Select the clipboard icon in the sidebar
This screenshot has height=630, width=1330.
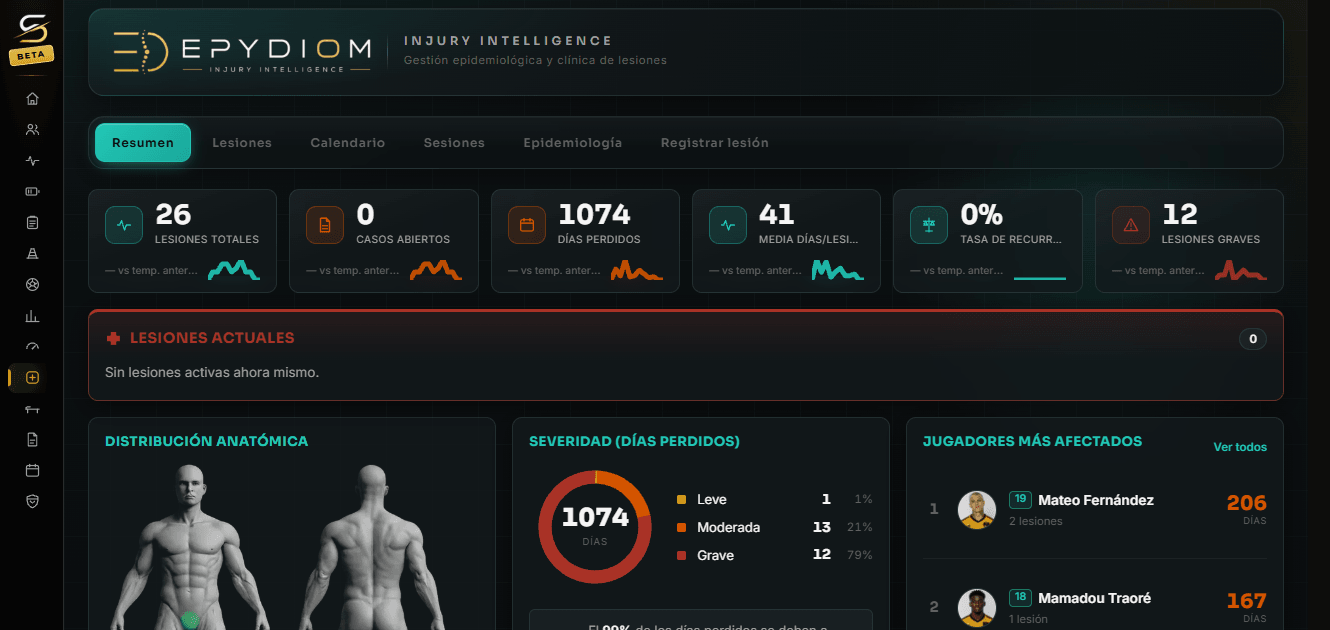coord(32,222)
